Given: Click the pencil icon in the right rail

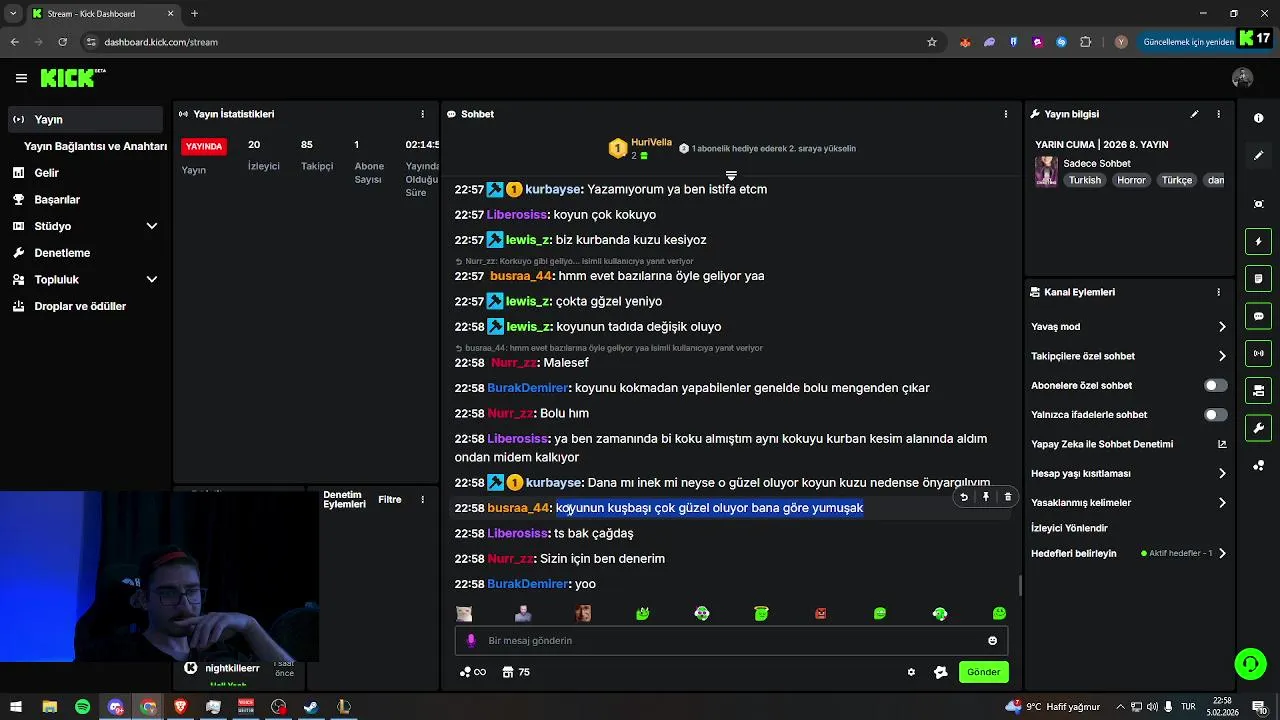Looking at the screenshot, I should (1258, 156).
